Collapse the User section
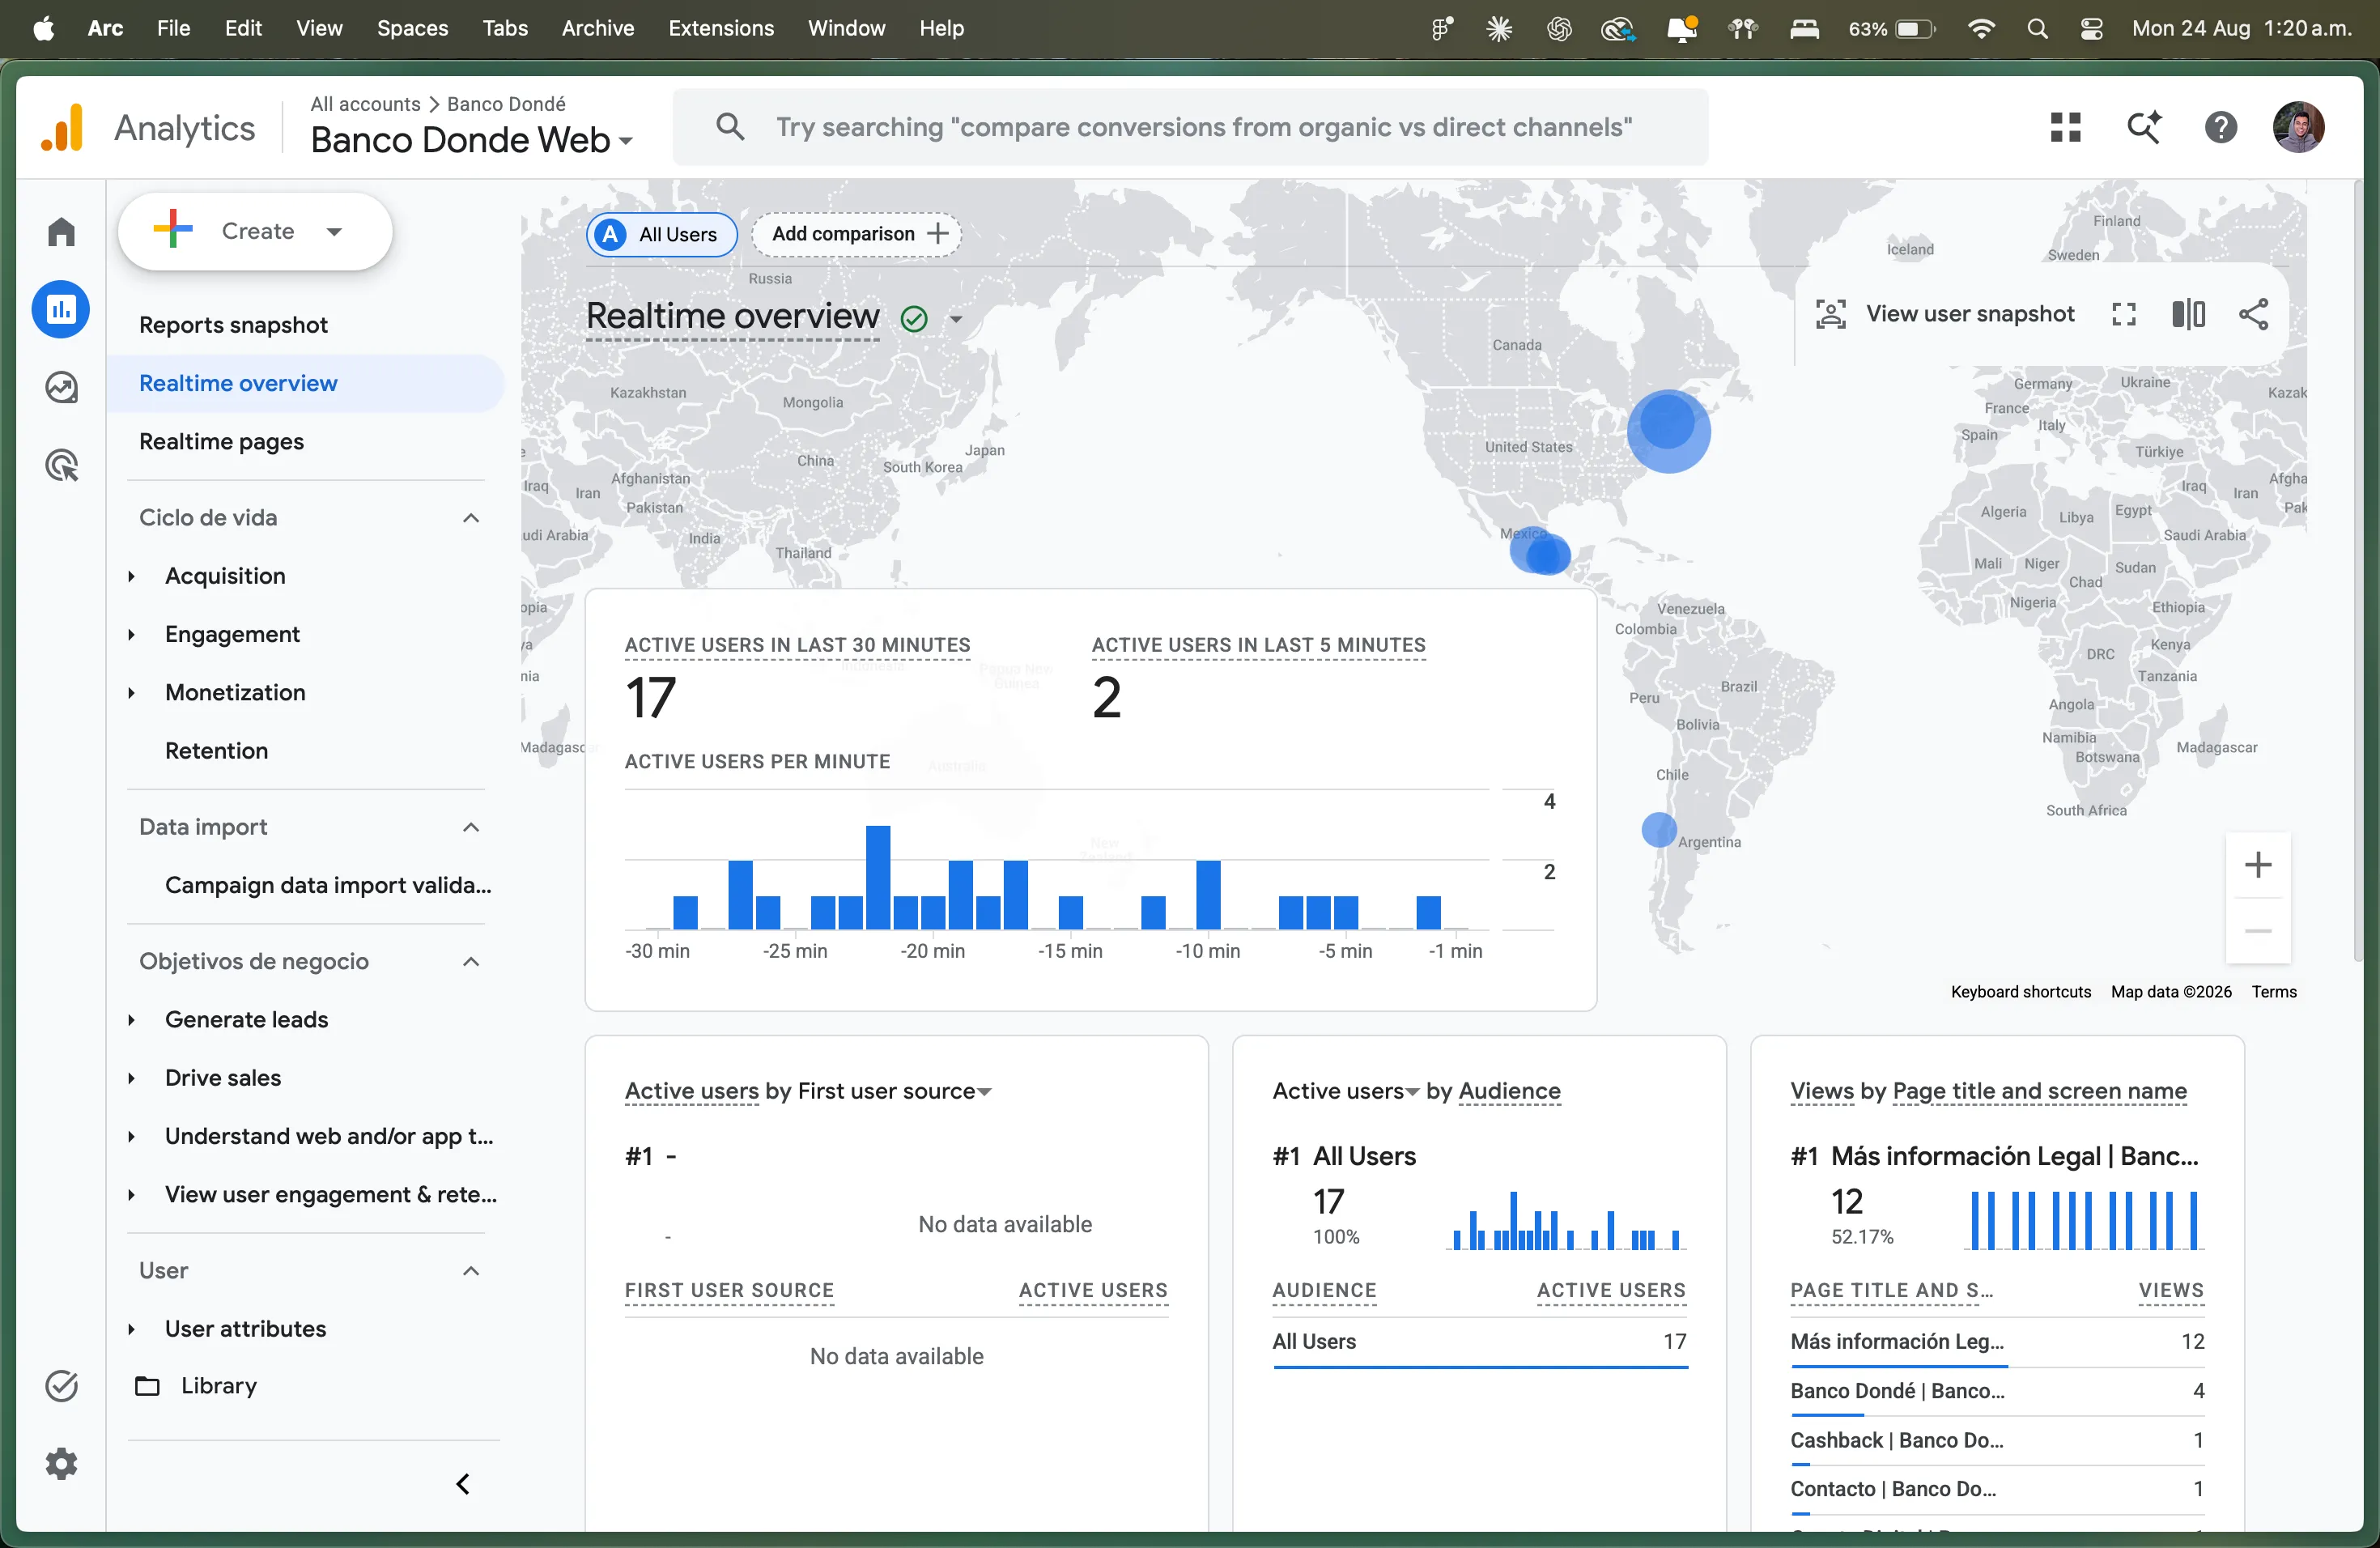Screen dimensions: 2380x1548 click(x=471, y=1270)
